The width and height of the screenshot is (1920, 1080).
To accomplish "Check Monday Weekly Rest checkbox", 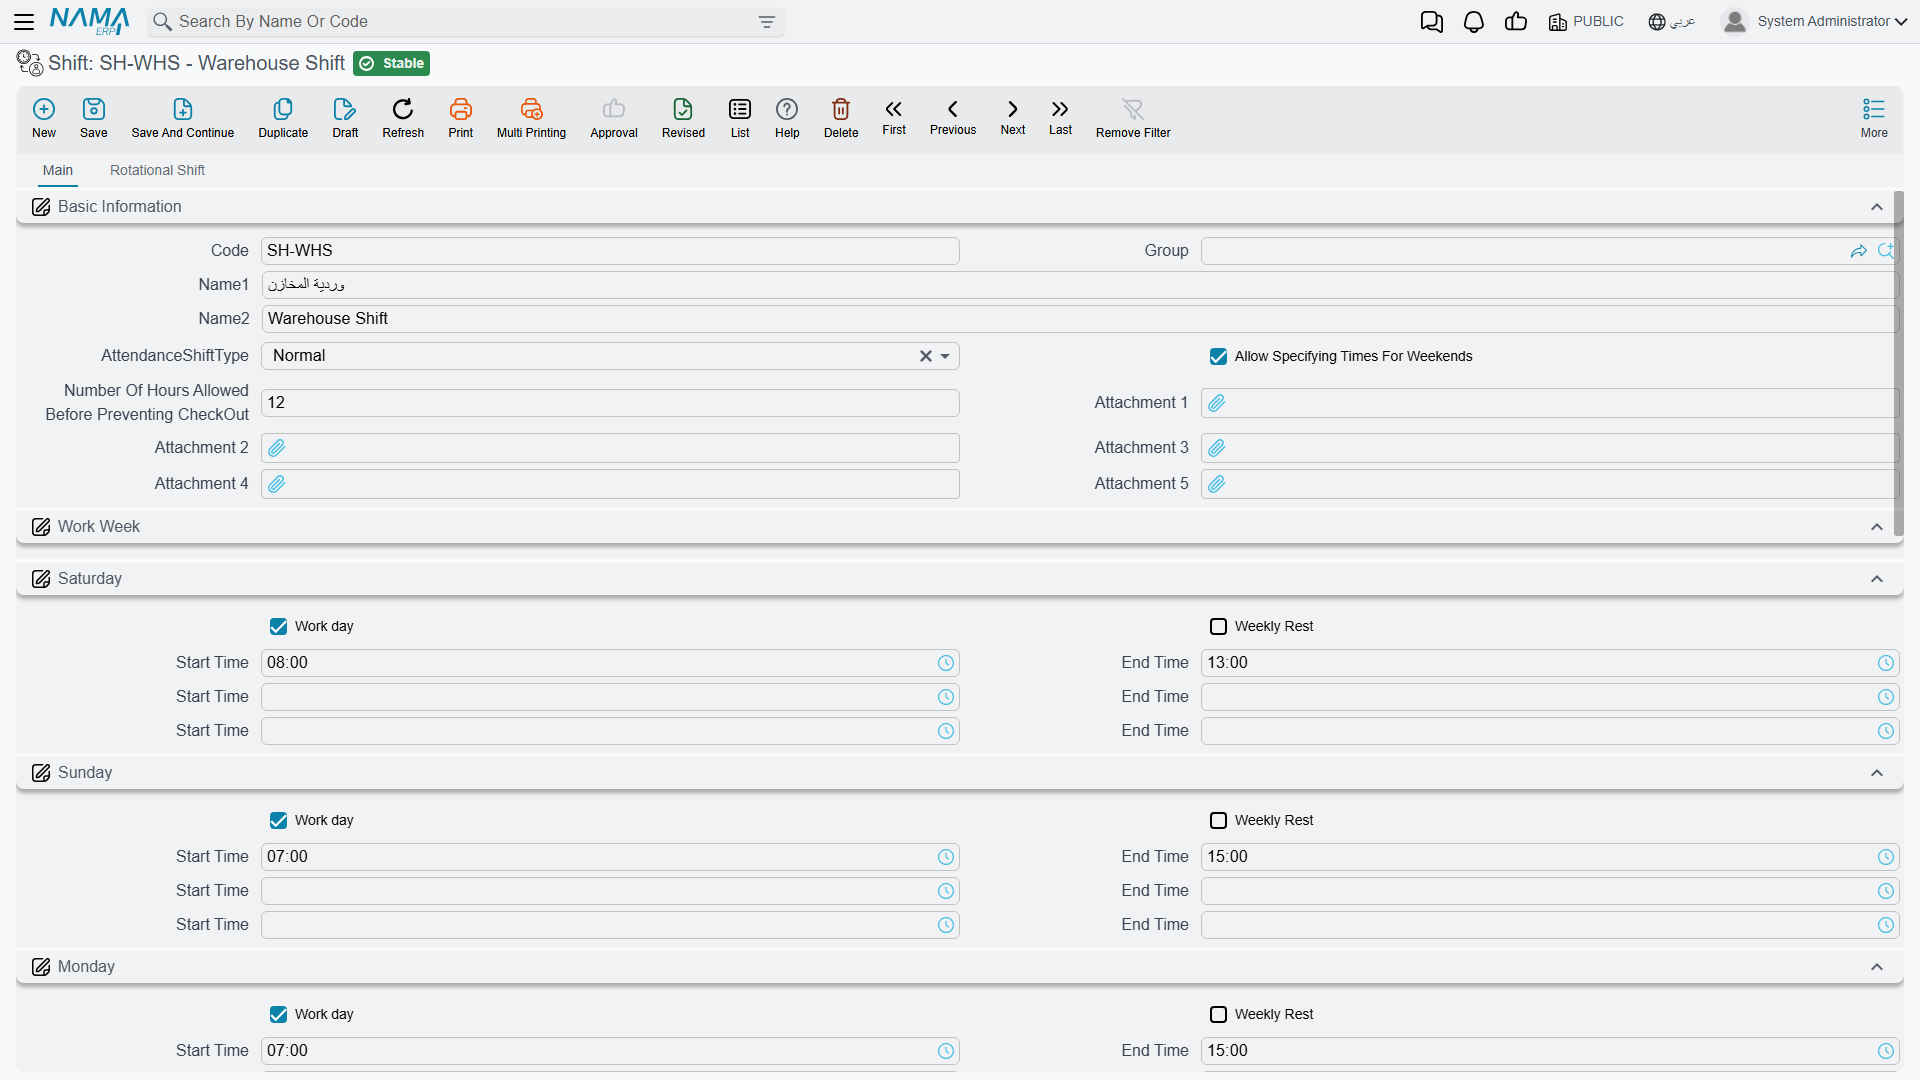I will point(1218,1014).
